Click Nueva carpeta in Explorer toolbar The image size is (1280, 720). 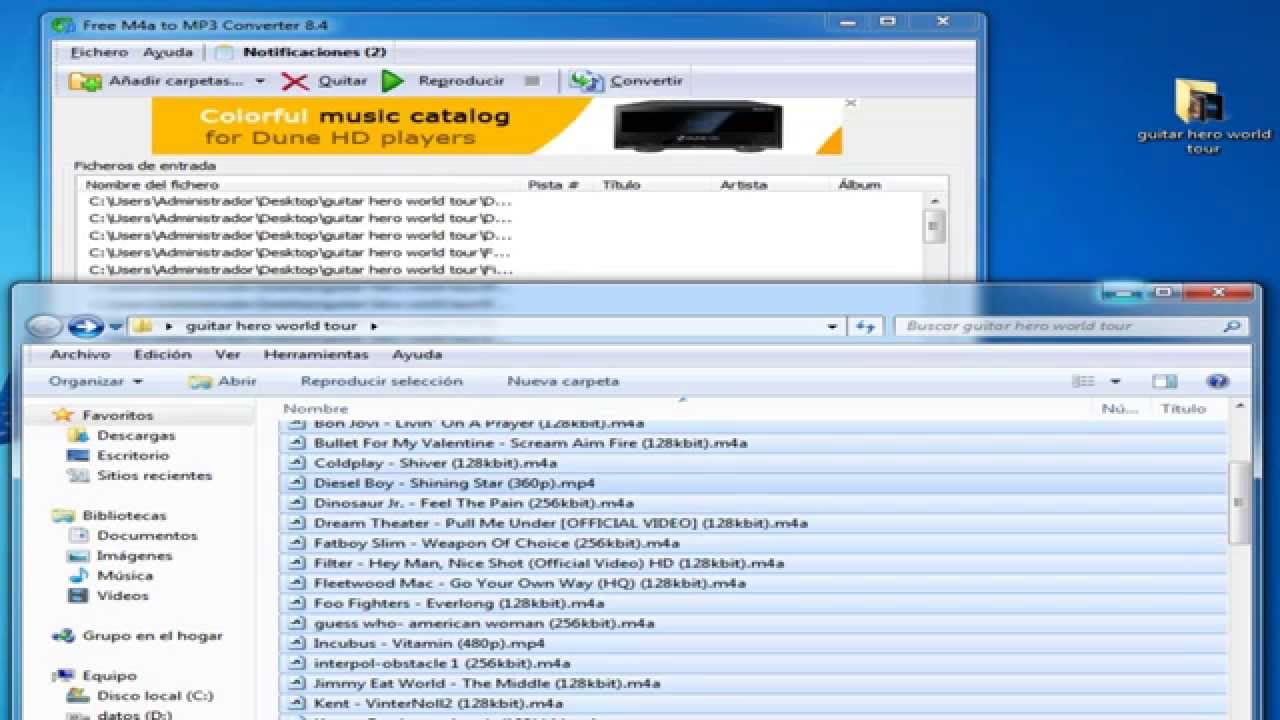click(563, 381)
